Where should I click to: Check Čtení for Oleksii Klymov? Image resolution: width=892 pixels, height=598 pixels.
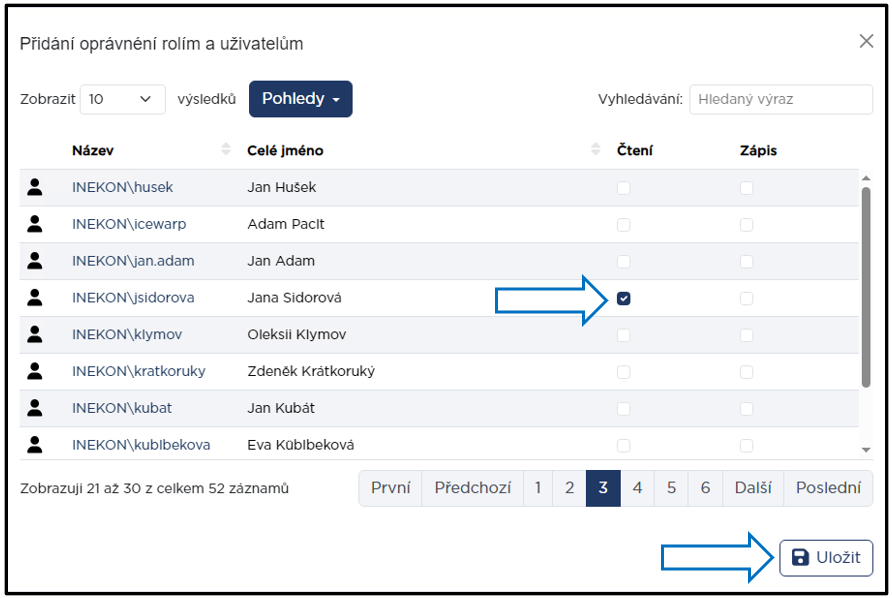623,335
